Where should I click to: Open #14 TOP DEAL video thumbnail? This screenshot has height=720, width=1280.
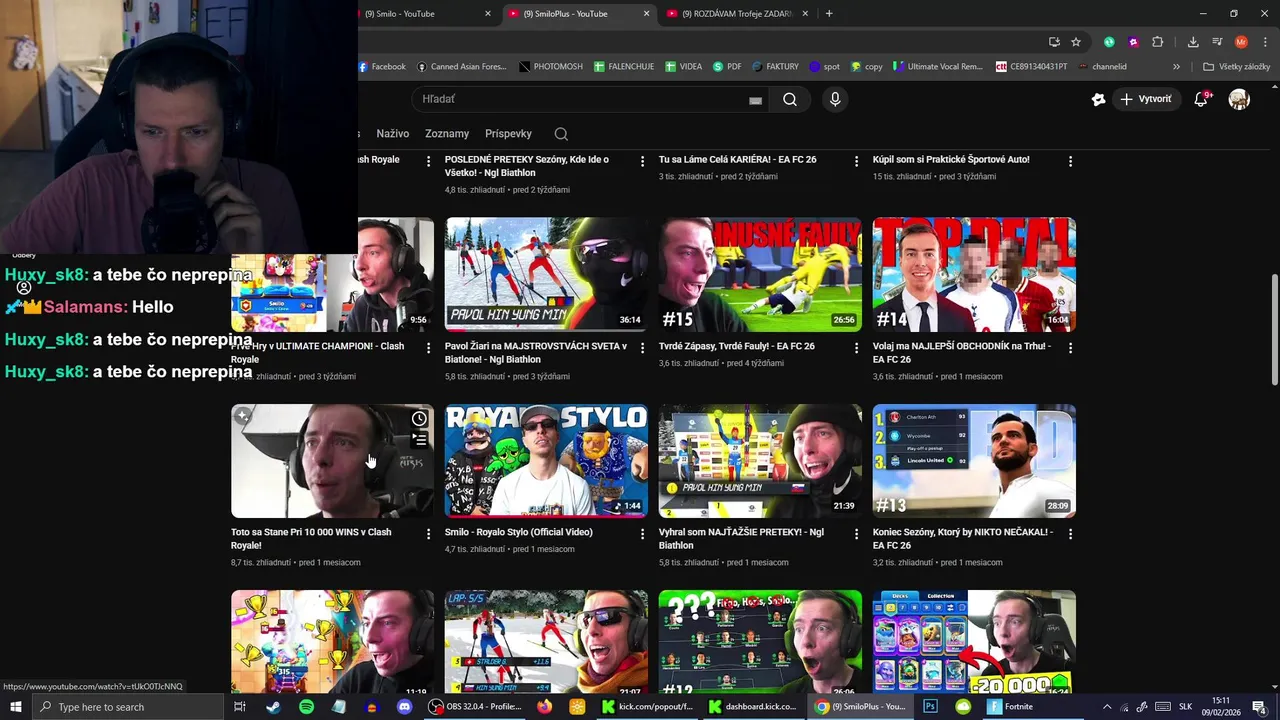coord(974,274)
